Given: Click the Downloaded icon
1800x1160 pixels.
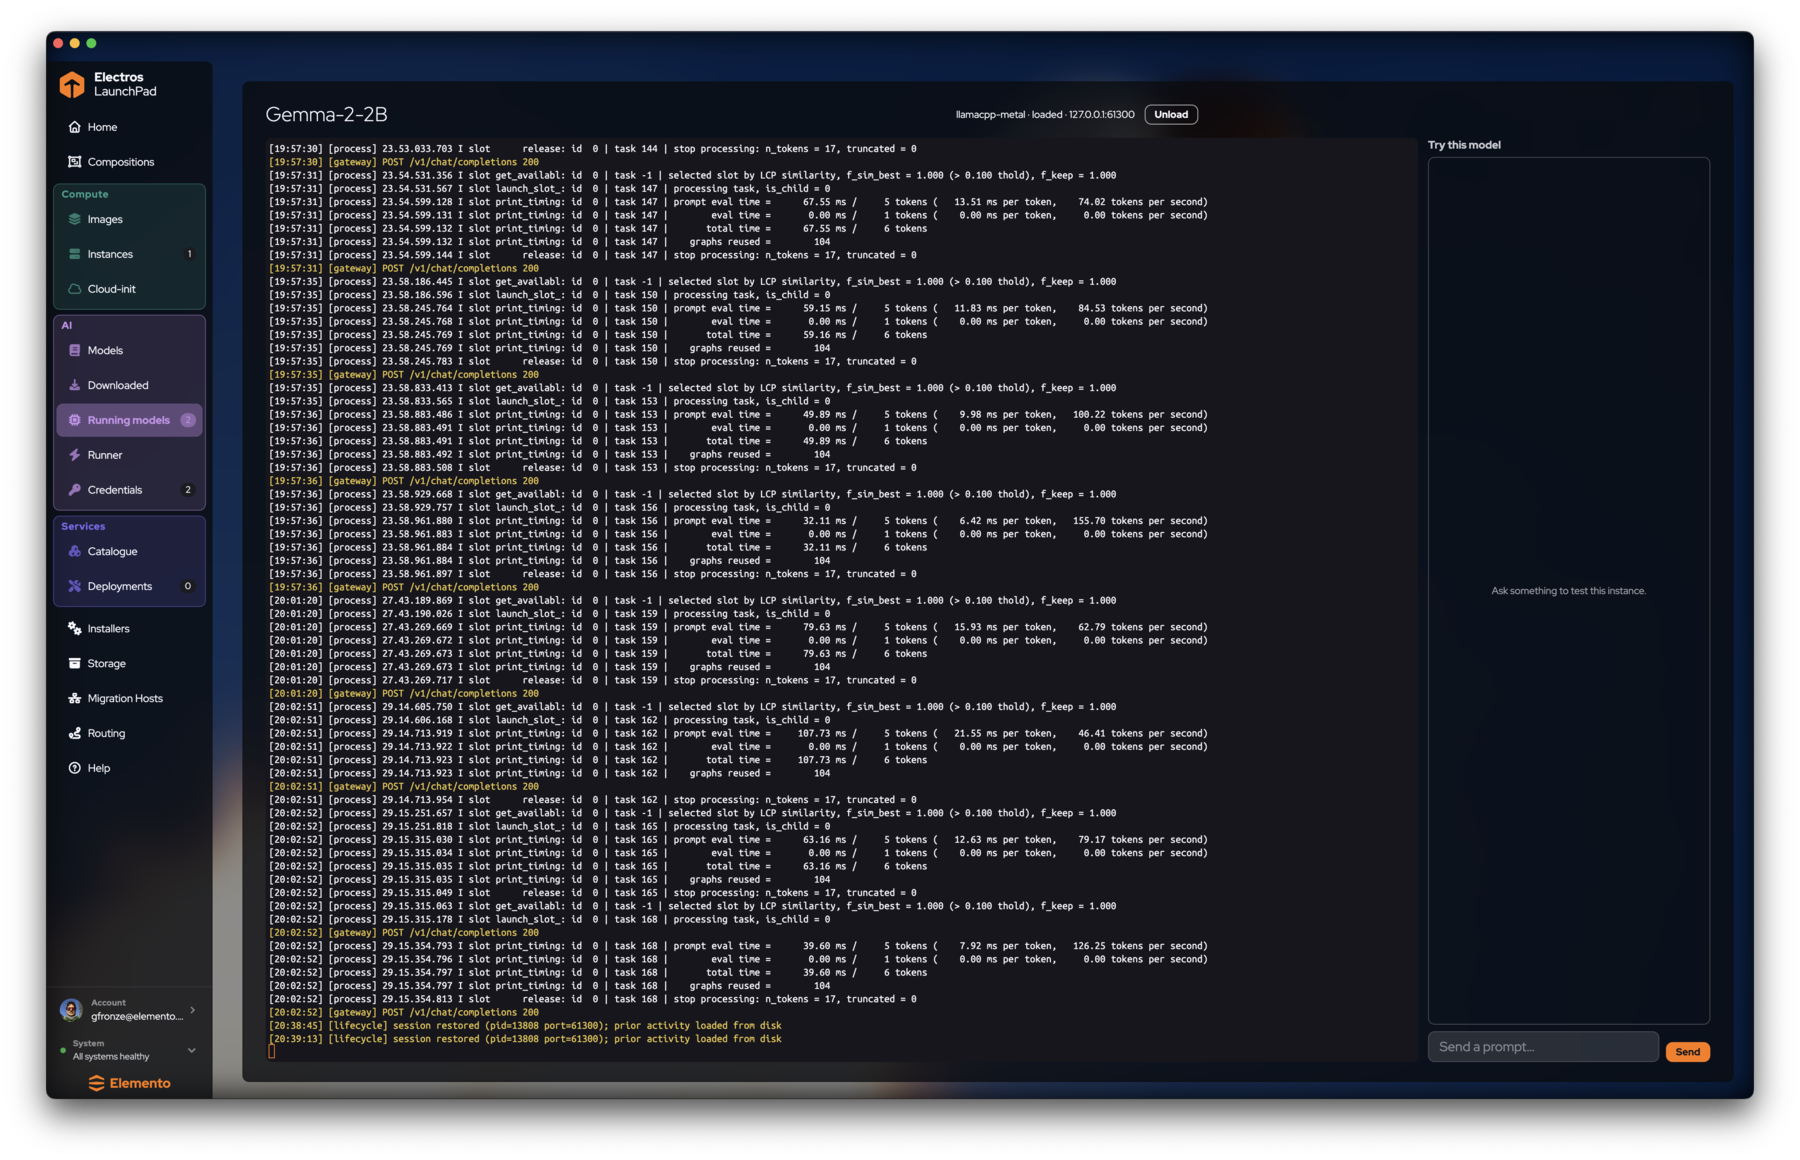Looking at the screenshot, I should (74, 385).
